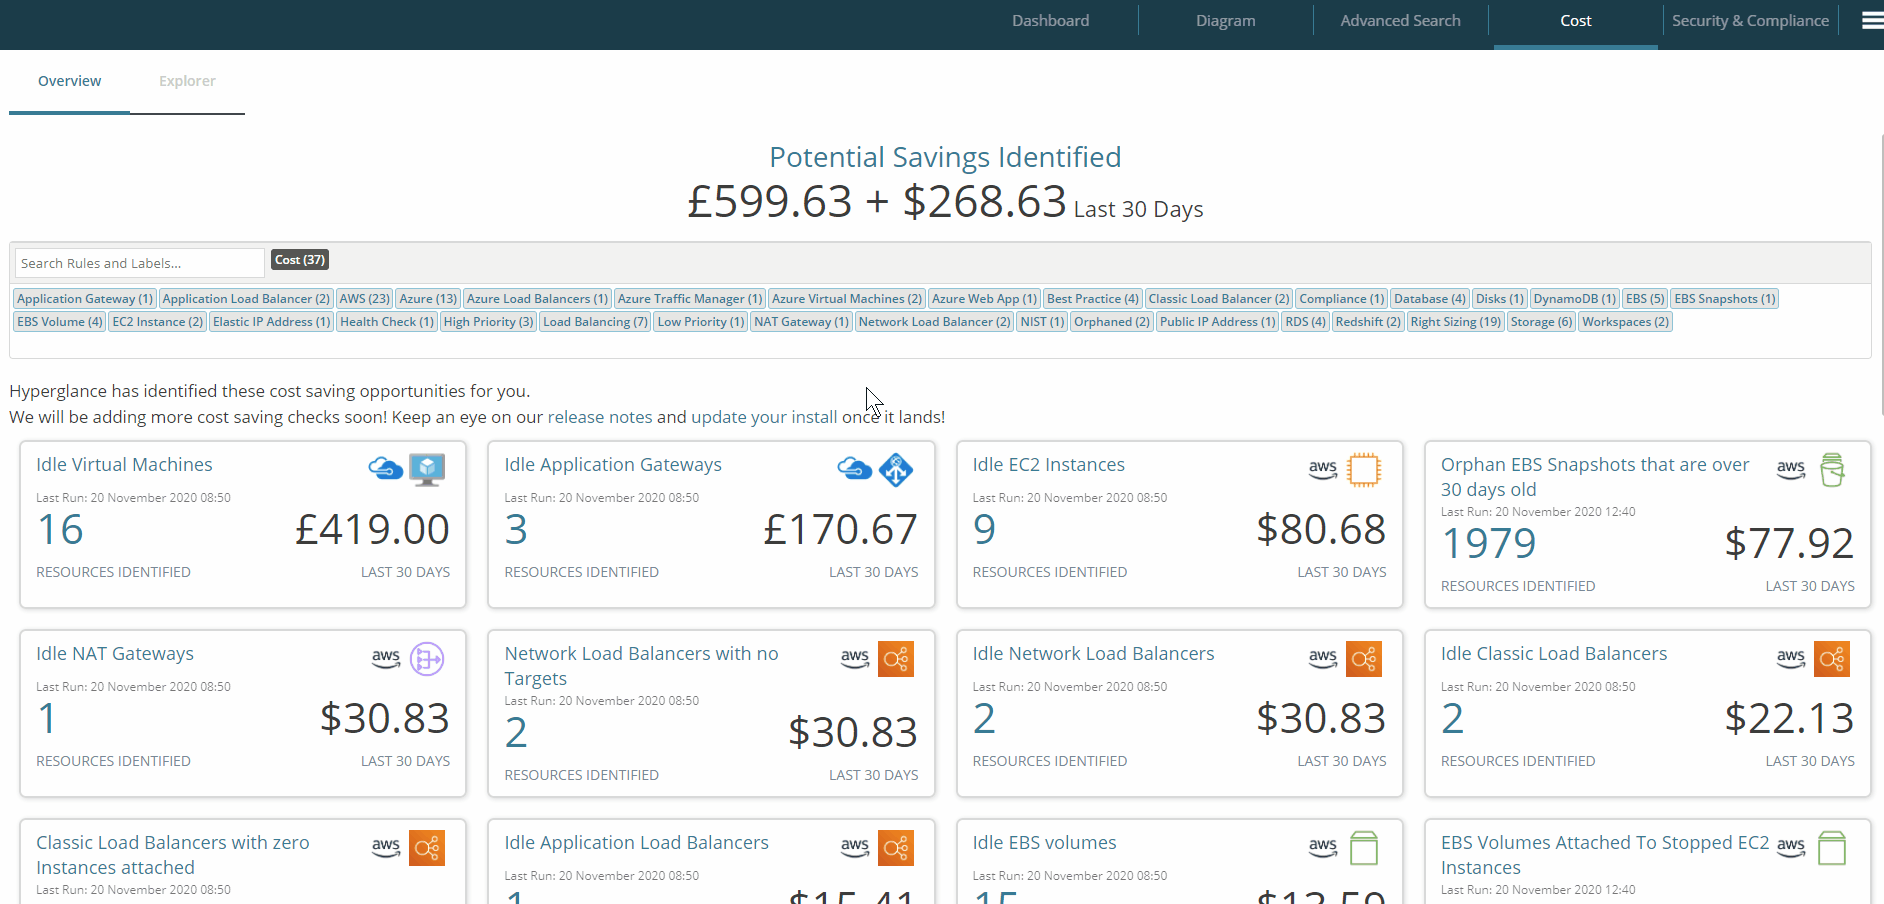The image size is (1884, 904).
Task: Select the NAT Gateway (1) label
Action: (801, 321)
